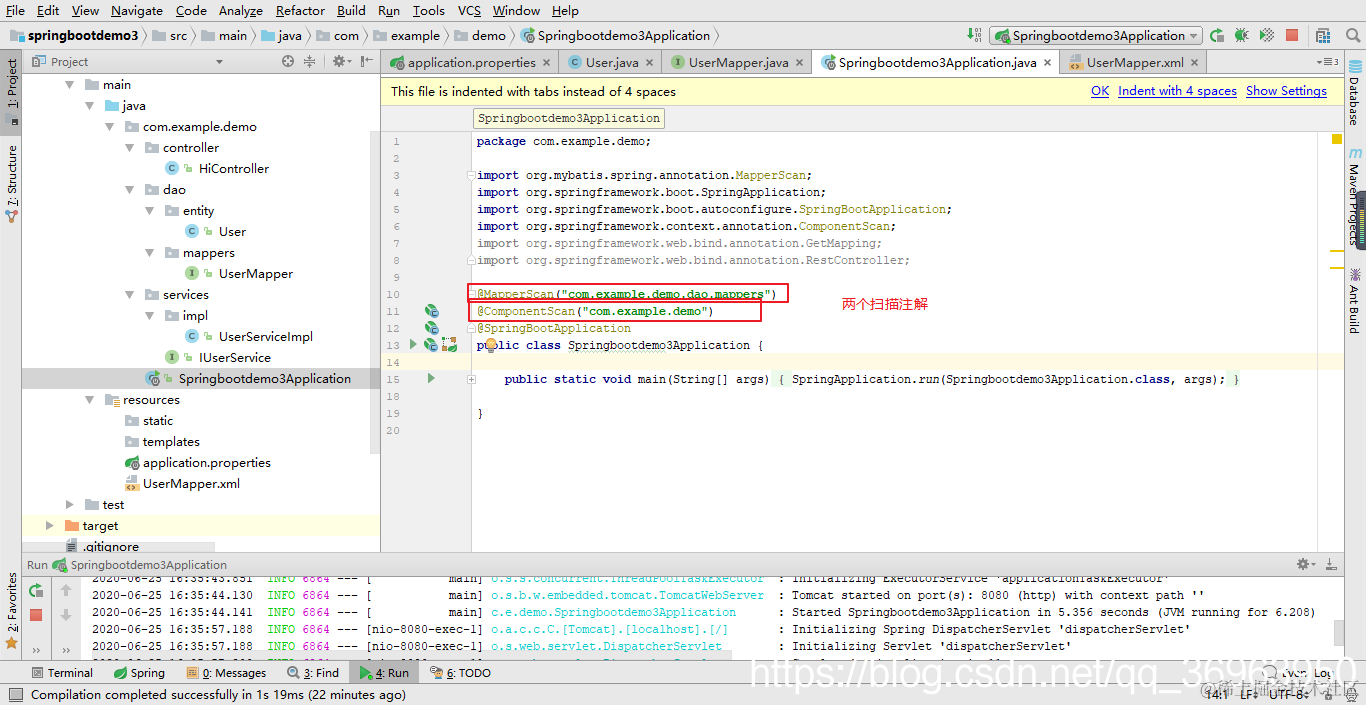The height and width of the screenshot is (705, 1366).
Task: Collapse the main folder
Action: click(x=71, y=85)
